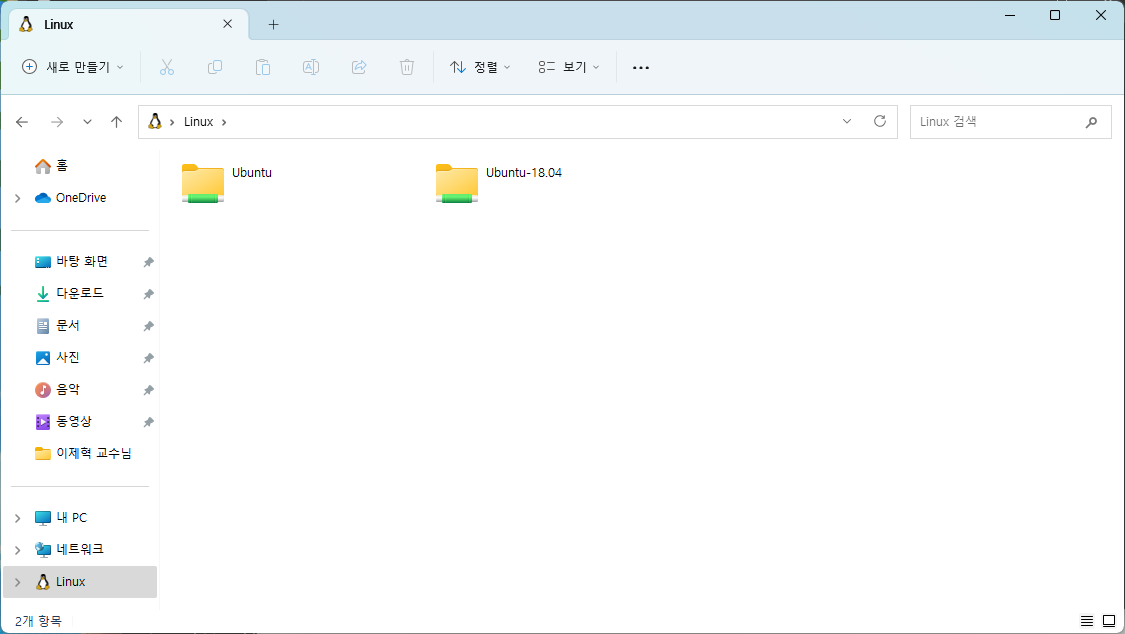
Task: Expand the 네트워크 tree node
Action: (18, 550)
